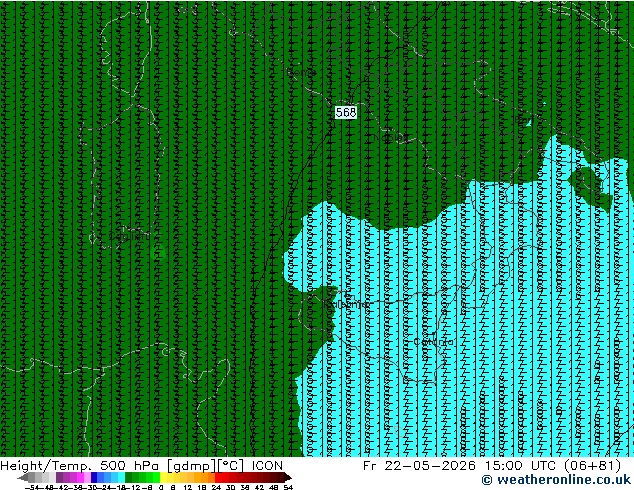Click the cyan swatch in the temperature legend
Viewport: 634px width, 490px height.
(121, 477)
